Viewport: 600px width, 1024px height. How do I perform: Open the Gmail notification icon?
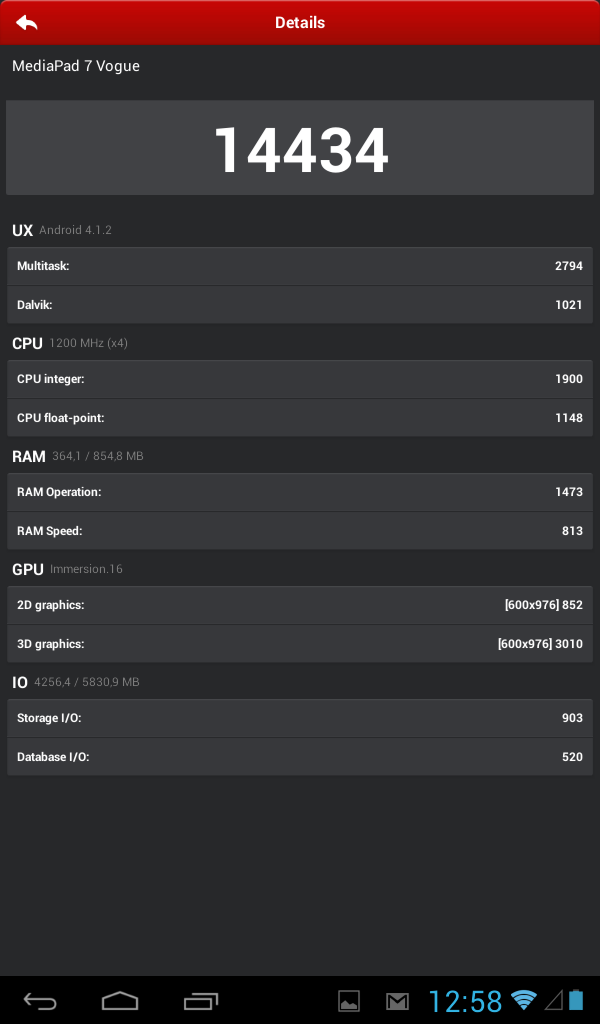(x=397, y=1000)
